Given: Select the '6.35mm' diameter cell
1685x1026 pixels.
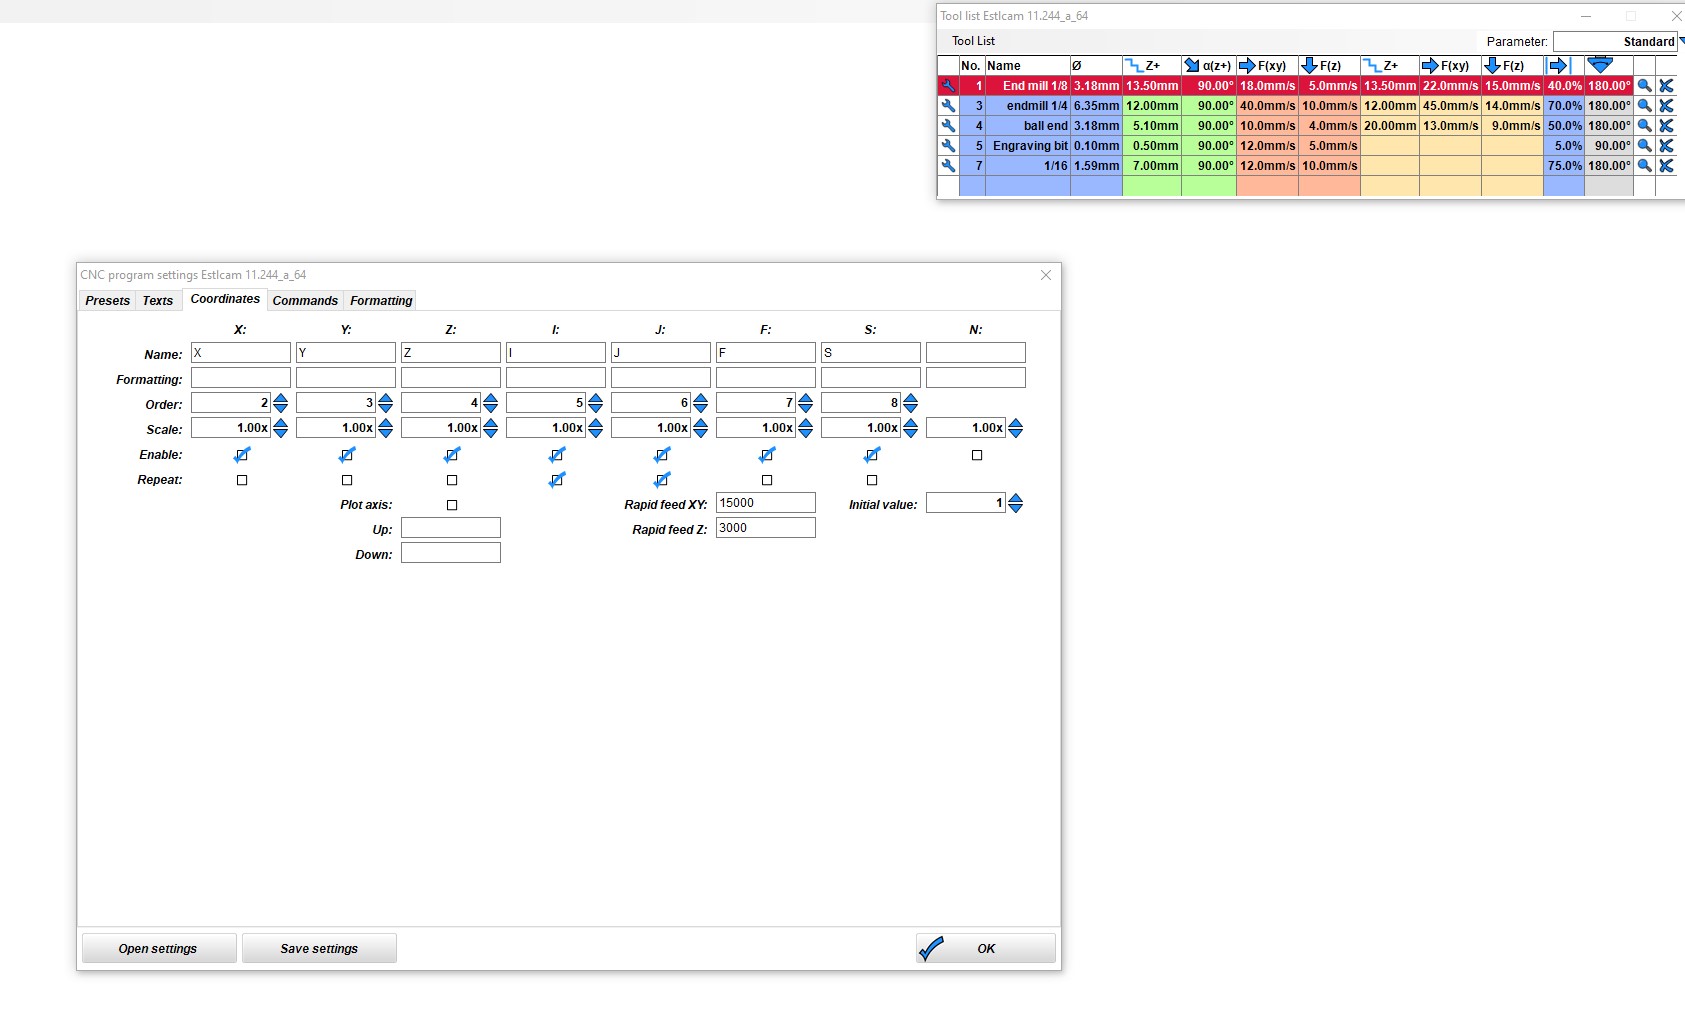Looking at the screenshot, I should 1096,106.
